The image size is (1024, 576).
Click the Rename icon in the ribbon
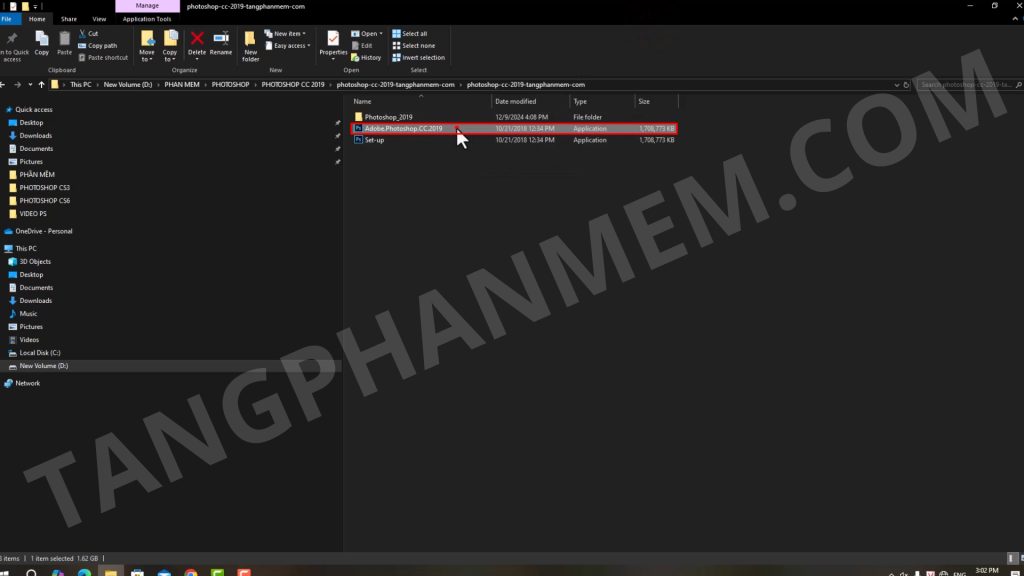(x=221, y=39)
